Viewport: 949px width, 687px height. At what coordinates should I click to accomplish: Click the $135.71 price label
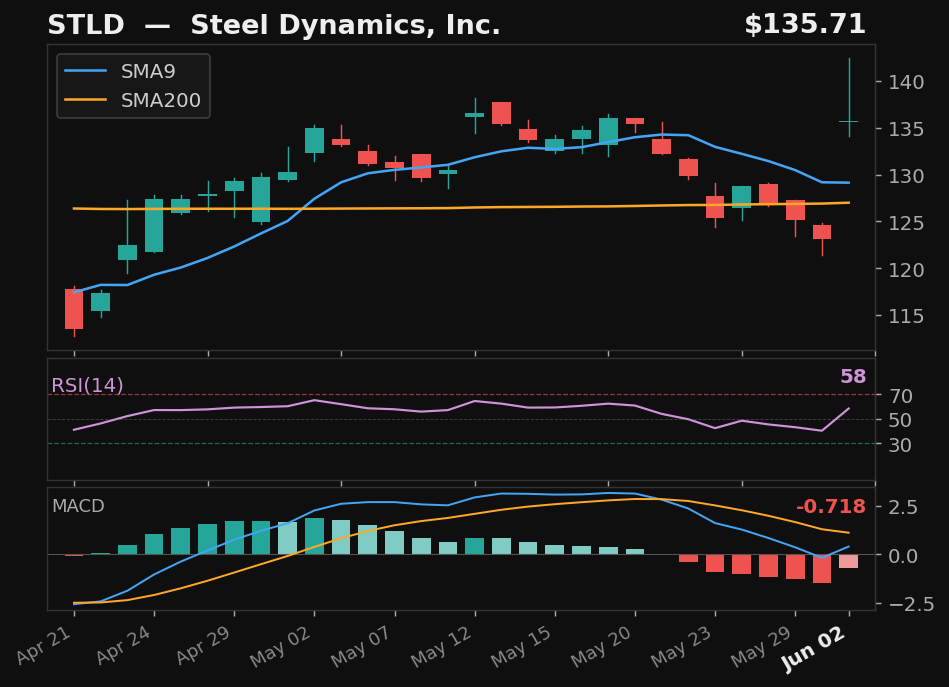tap(805, 25)
